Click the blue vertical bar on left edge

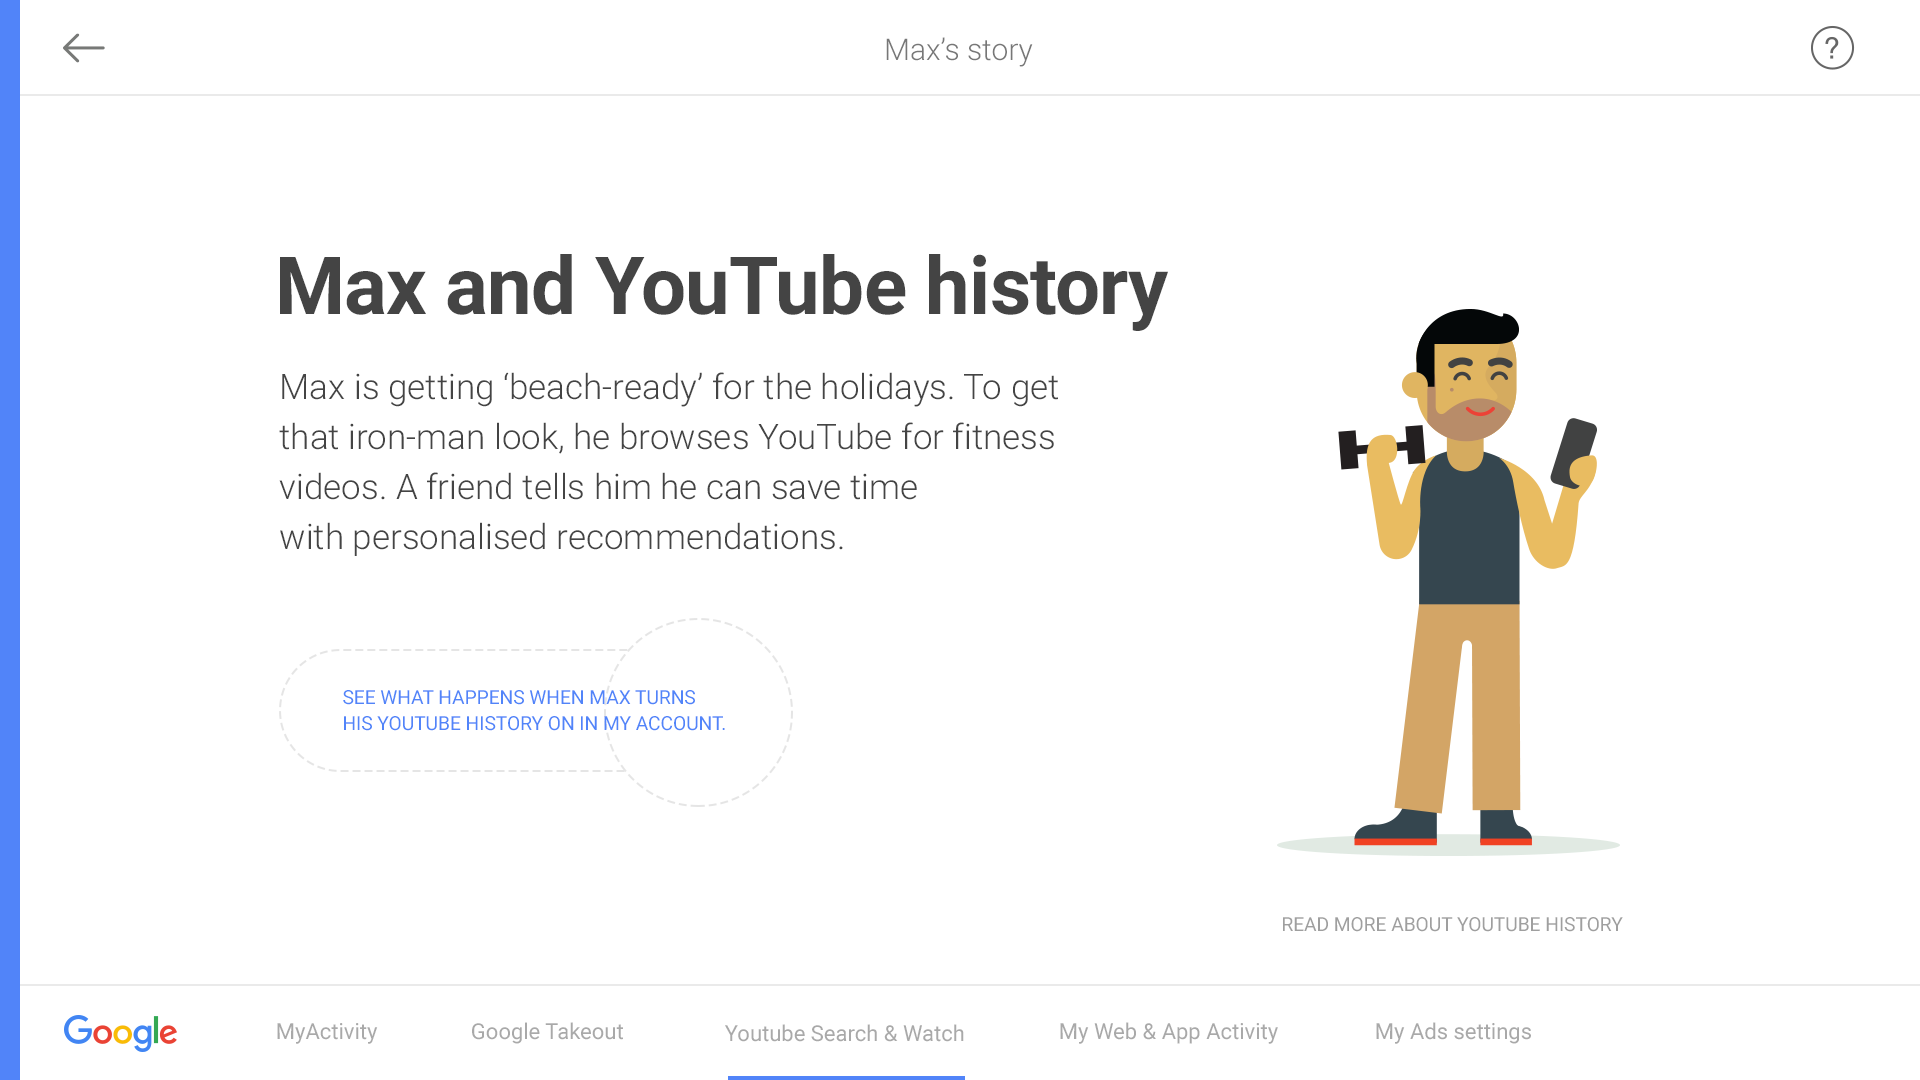coord(9,540)
